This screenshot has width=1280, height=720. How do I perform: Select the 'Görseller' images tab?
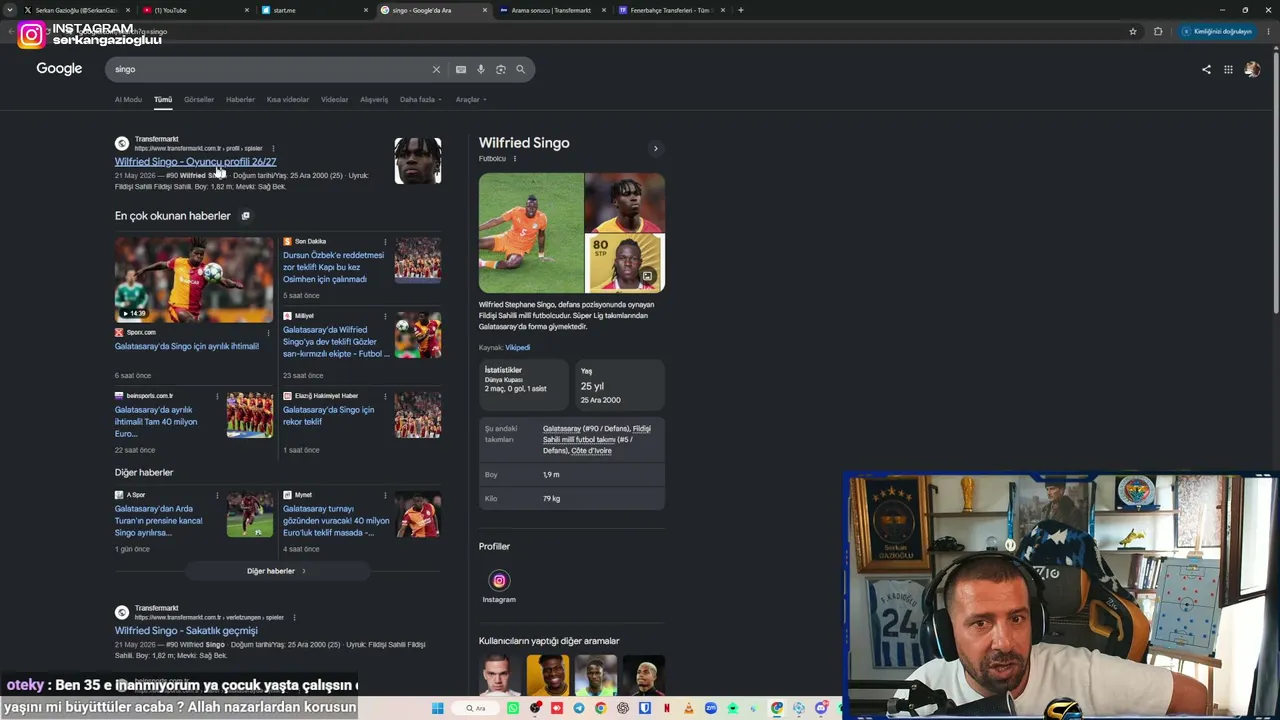[199, 99]
